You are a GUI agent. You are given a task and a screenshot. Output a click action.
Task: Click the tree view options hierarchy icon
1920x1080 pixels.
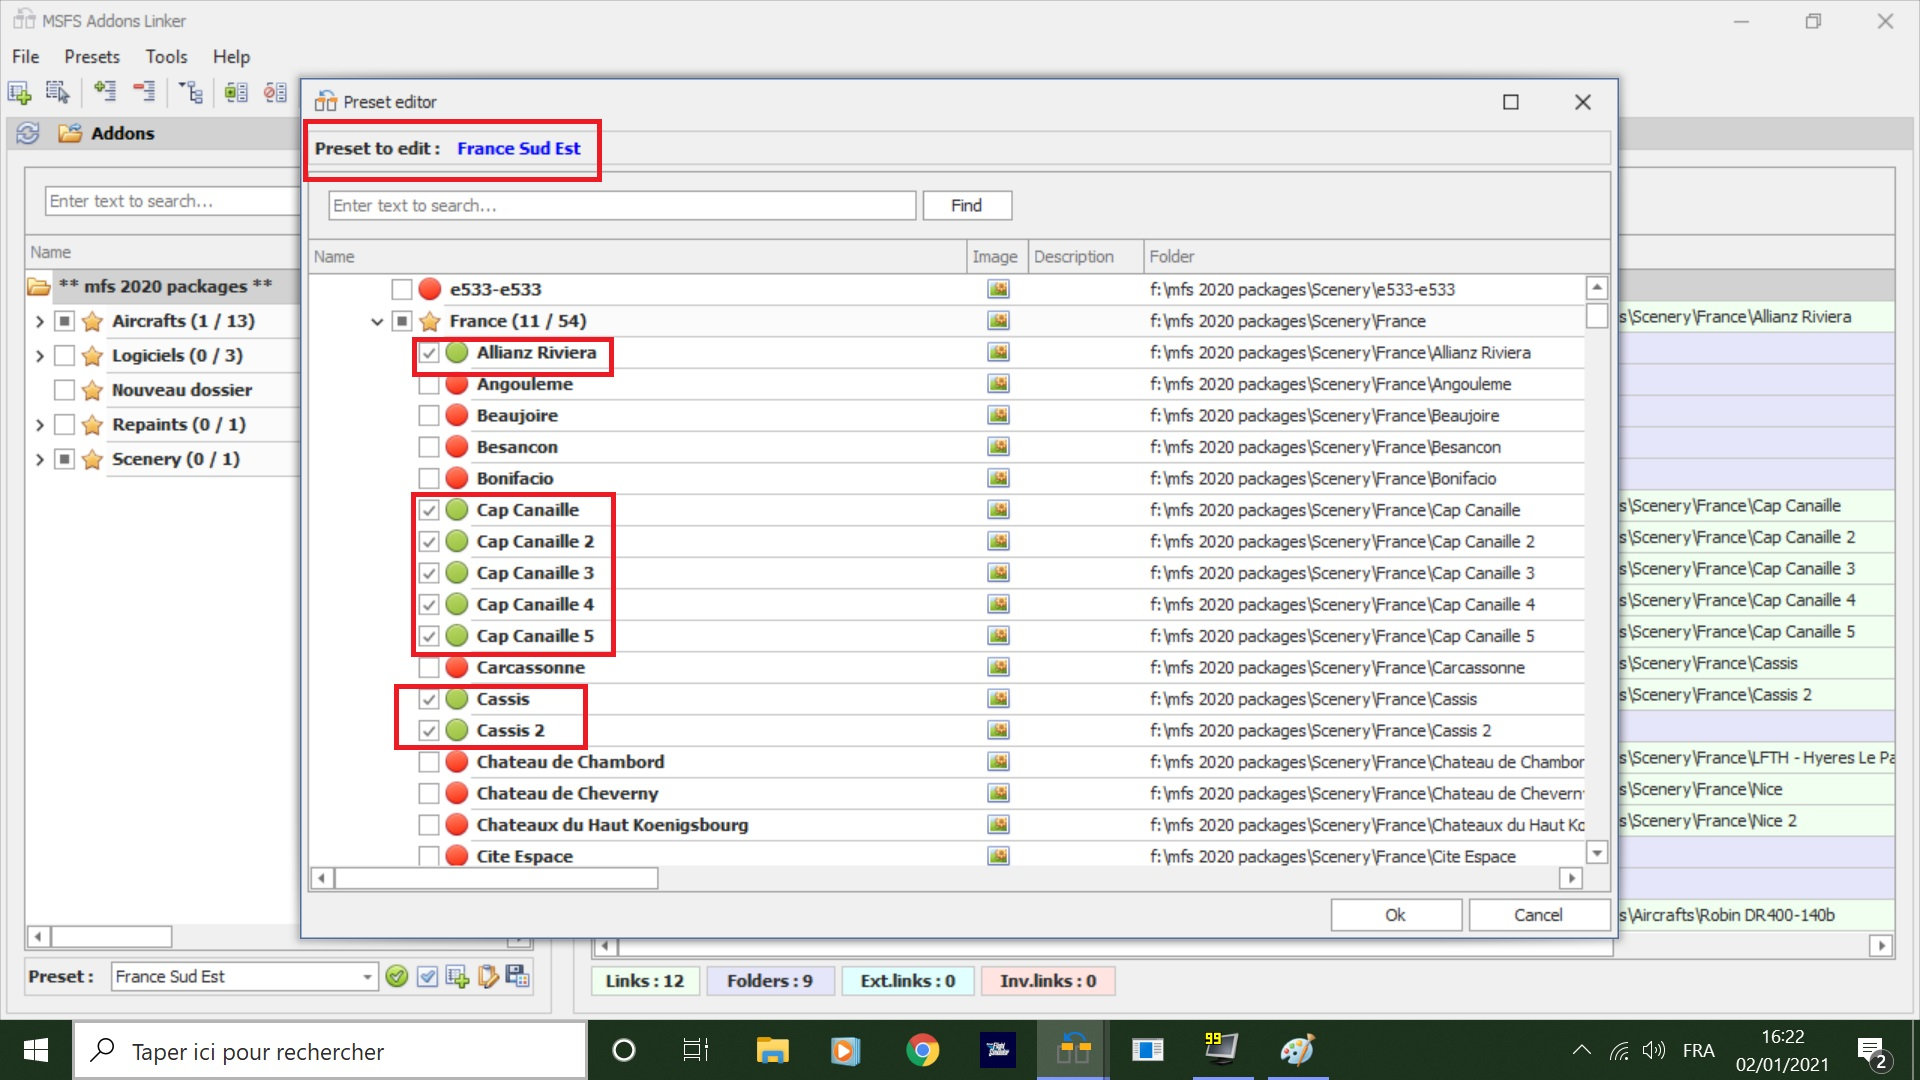point(191,93)
